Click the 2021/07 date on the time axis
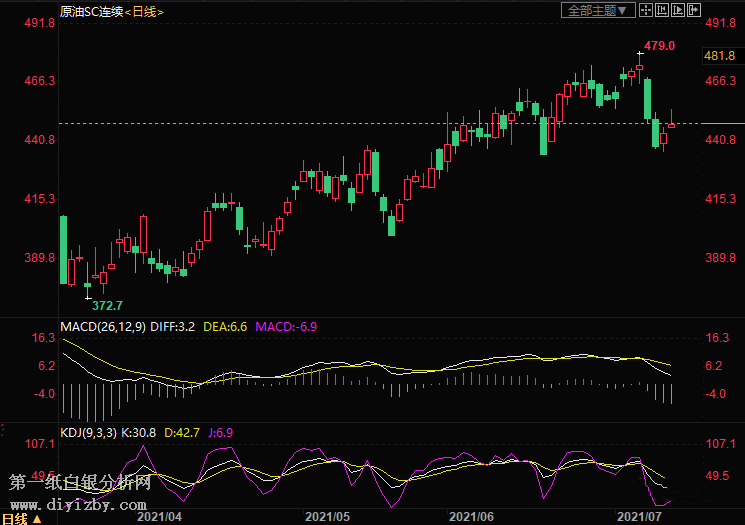This screenshot has height=525, width=745. (x=641, y=517)
